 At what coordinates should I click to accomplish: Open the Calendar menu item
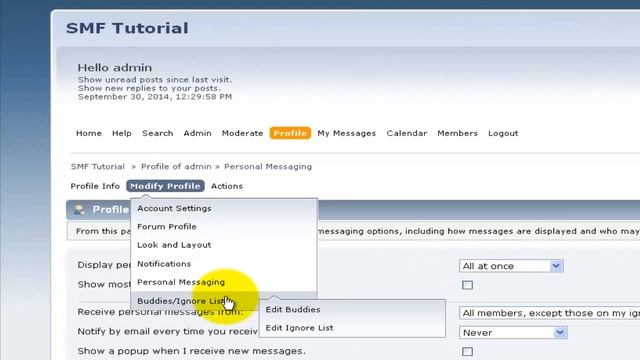click(x=407, y=133)
